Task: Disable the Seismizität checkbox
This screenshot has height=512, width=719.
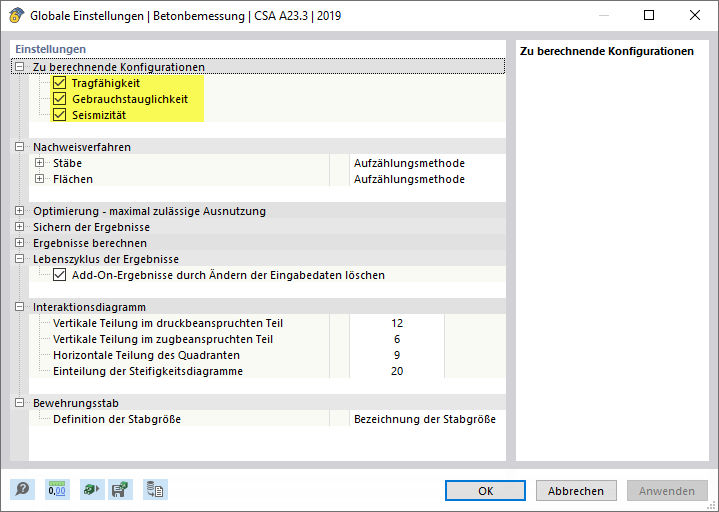Action: click(x=60, y=115)
